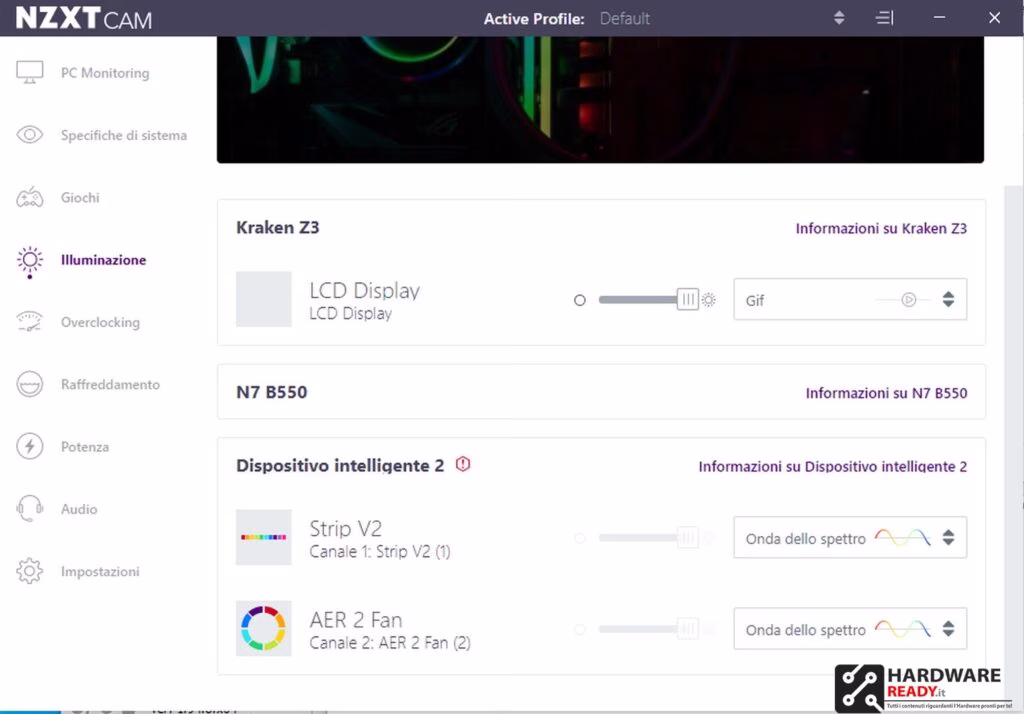1024x714 pixels.
Task: Click the Strip V2 brightness slider
Action: tap(648, 538)
